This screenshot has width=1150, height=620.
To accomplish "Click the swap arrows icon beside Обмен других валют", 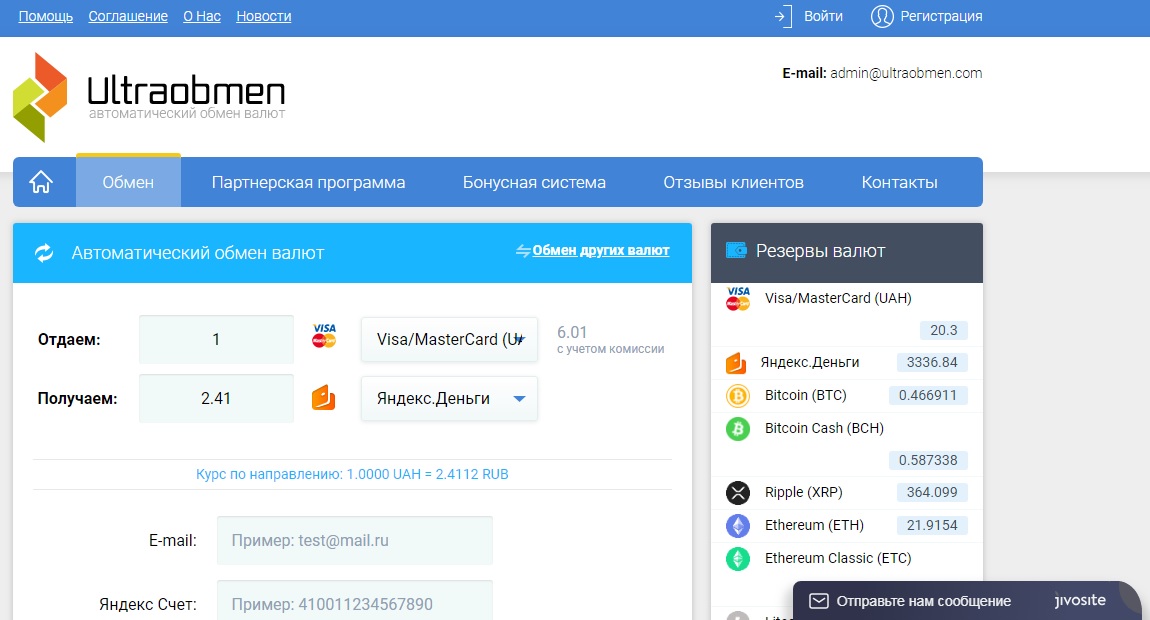I will tap(523, 251).
